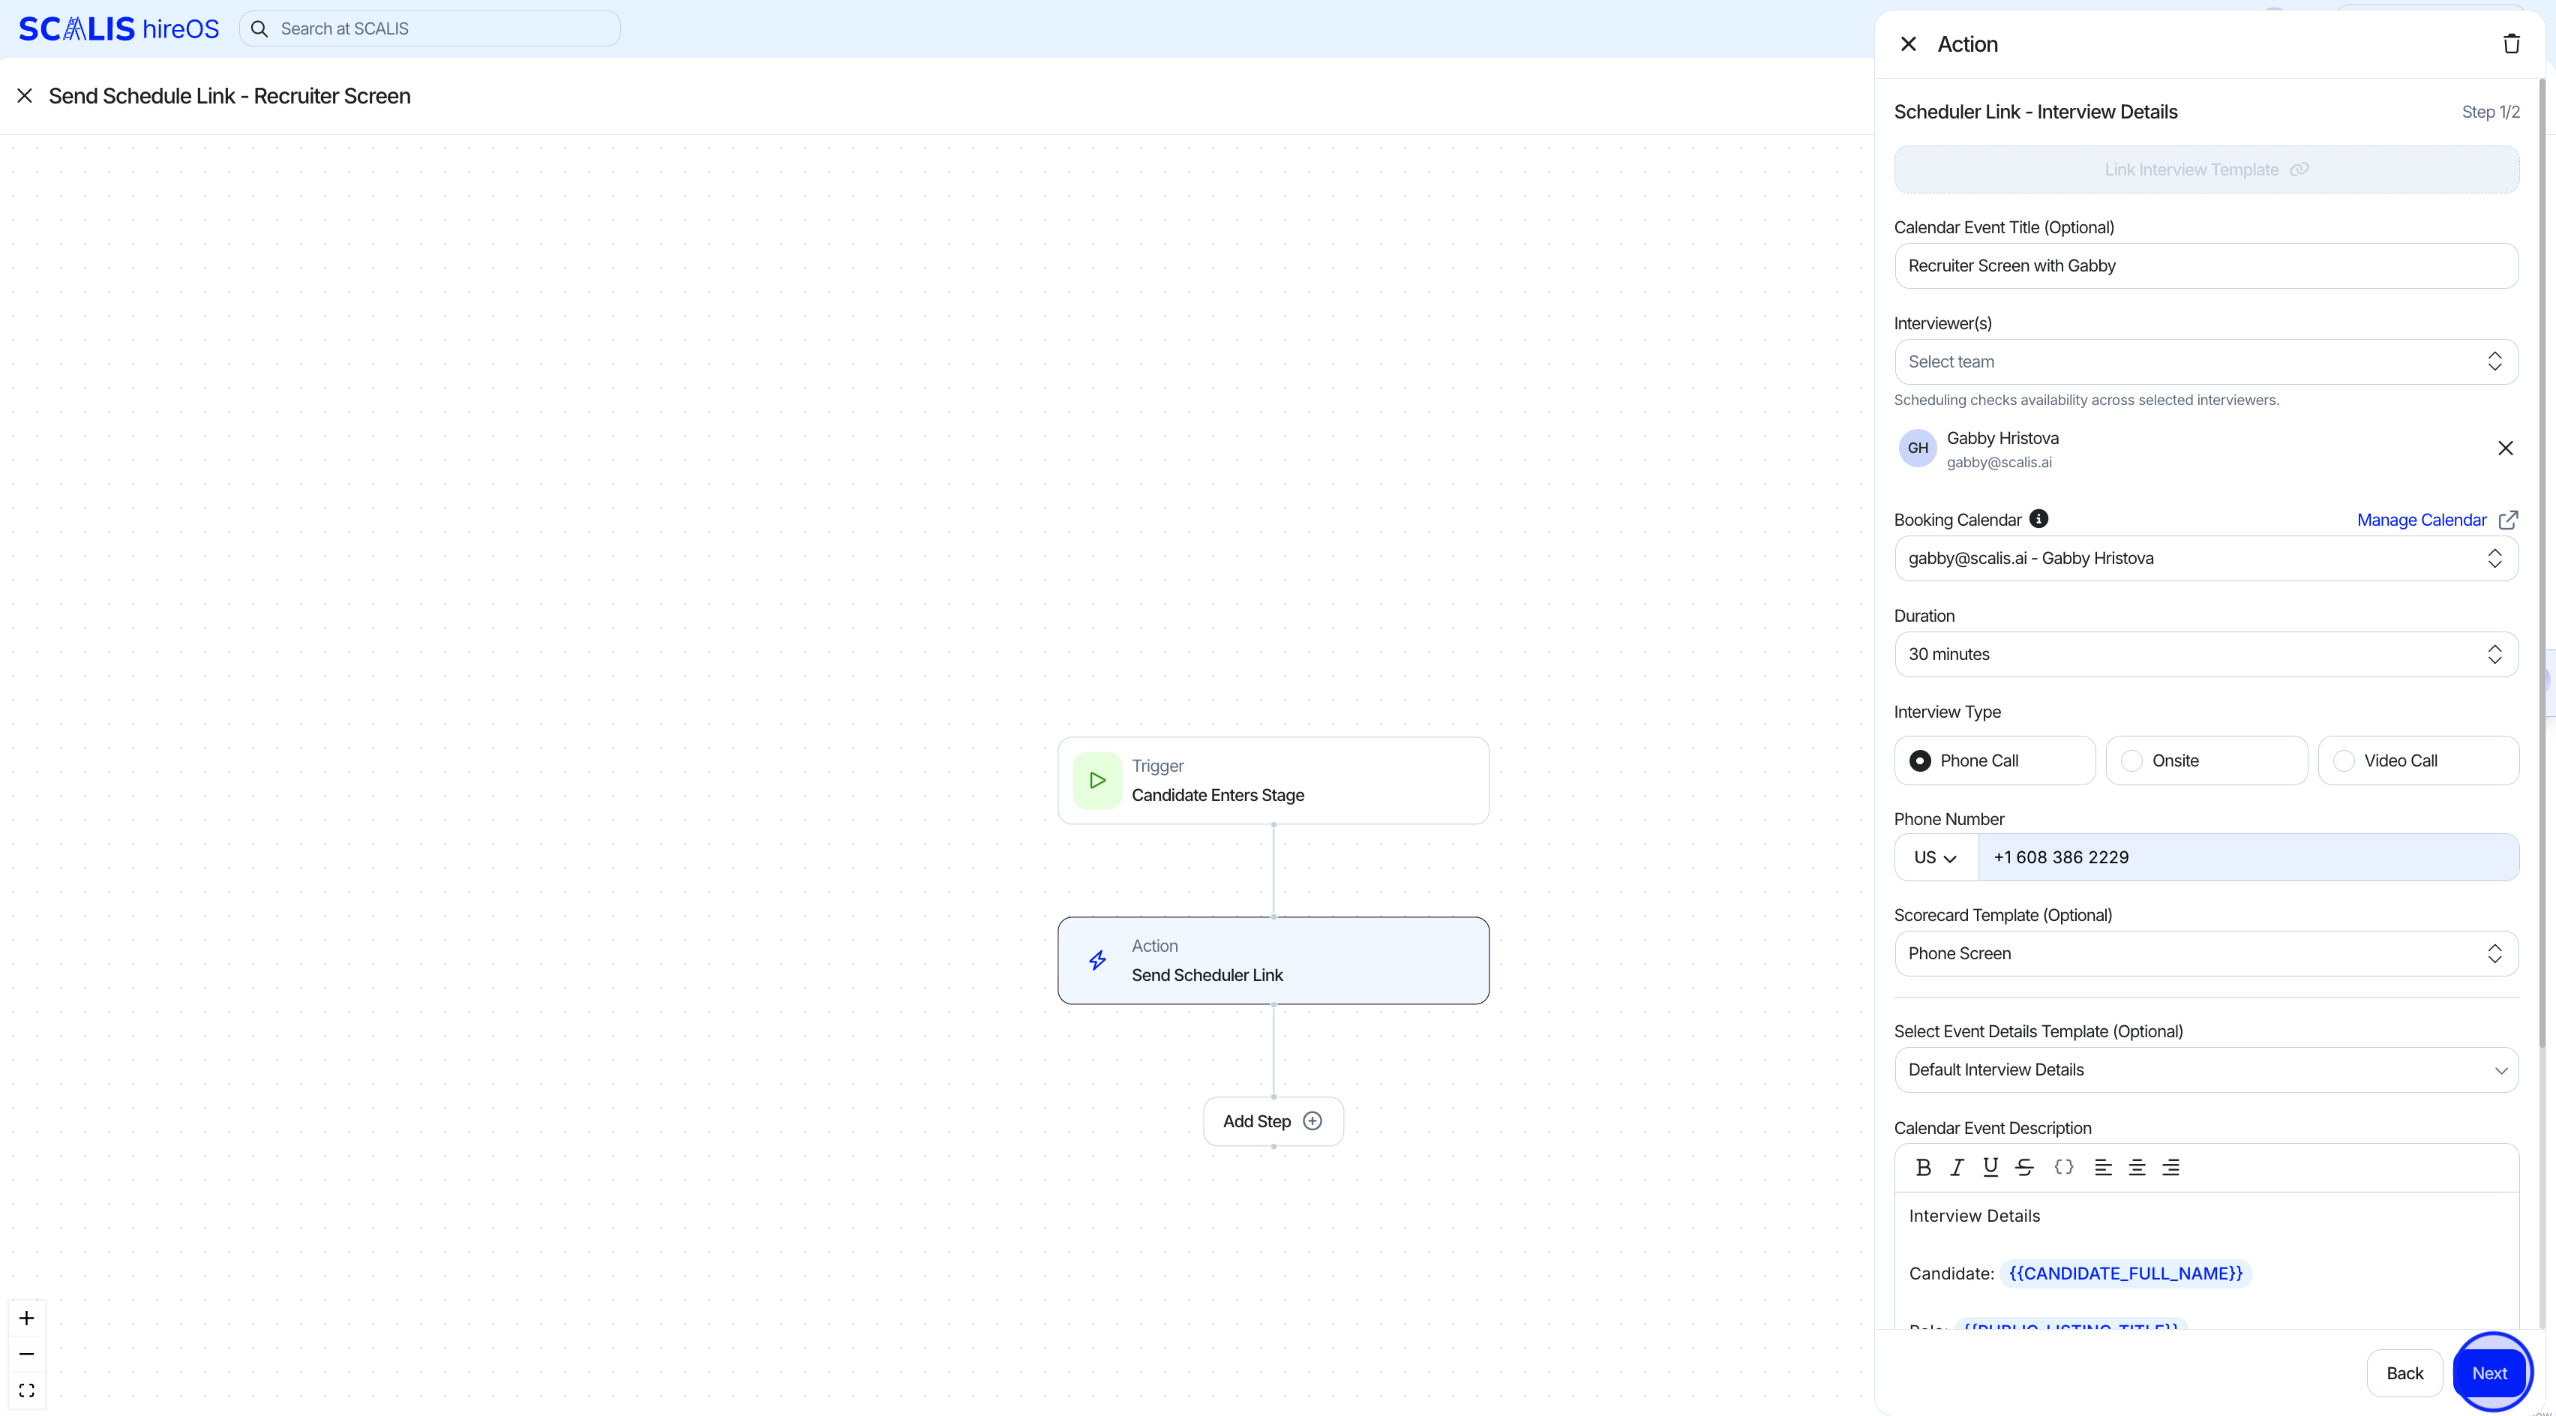The image size is (2556, 1416).
Task: Click the GH avatar of Gabby Hristova
Action: (1917, 448)
